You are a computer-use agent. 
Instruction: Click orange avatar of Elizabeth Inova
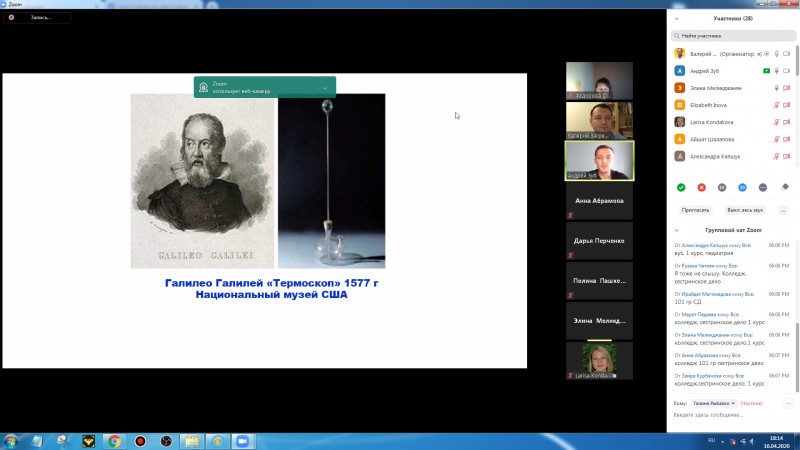pyautogui.click(x=680, y=105)
